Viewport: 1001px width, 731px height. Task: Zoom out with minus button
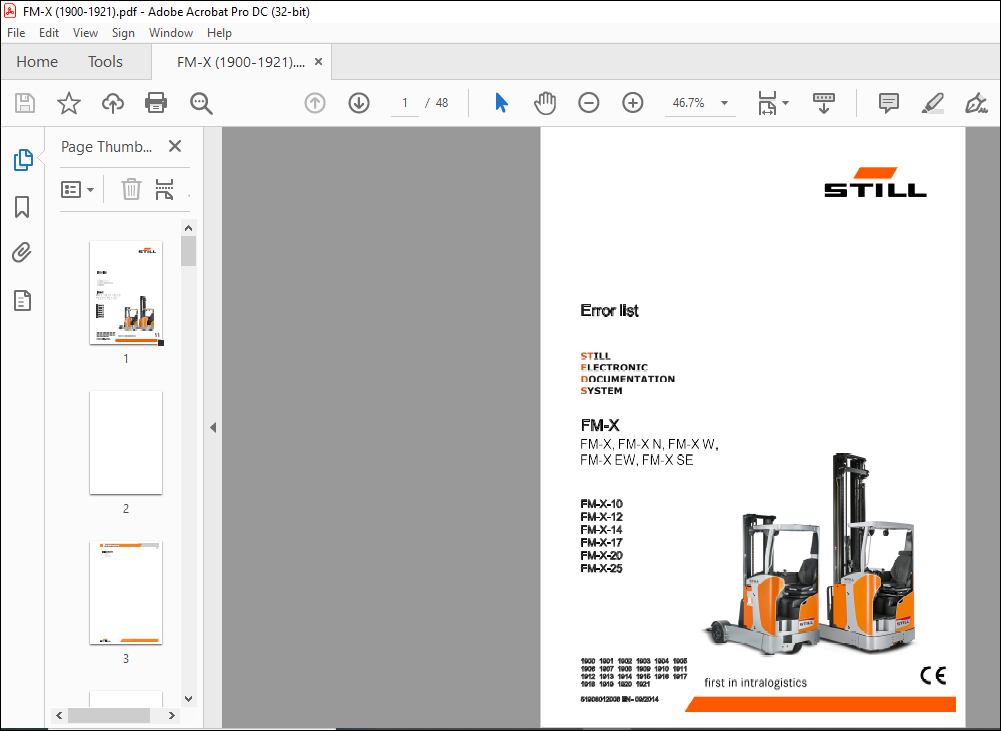pyautogui.click(x=589, y=103)
